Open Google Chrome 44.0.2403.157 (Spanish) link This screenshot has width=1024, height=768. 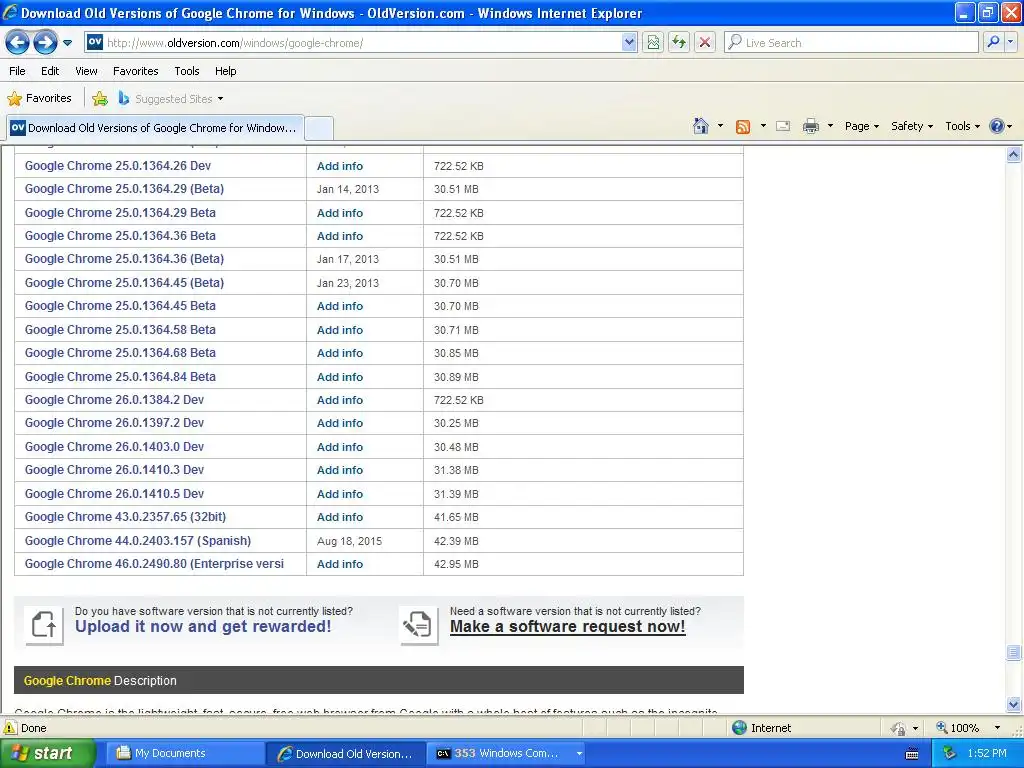coord(138,541)
